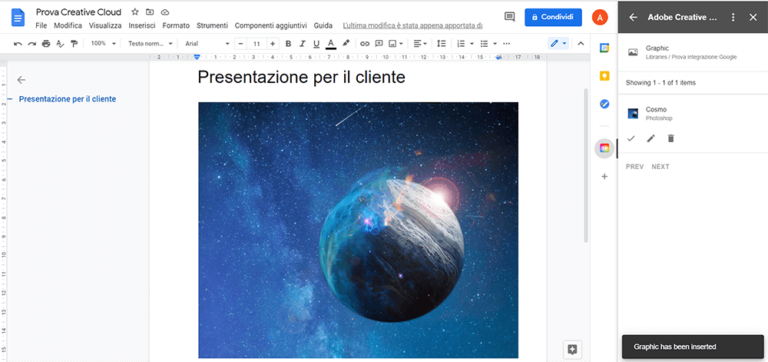Open the Graphic library category row
The width and height of the screenshot is (768, 362).
pyautogui.click(x=693, y=52)
